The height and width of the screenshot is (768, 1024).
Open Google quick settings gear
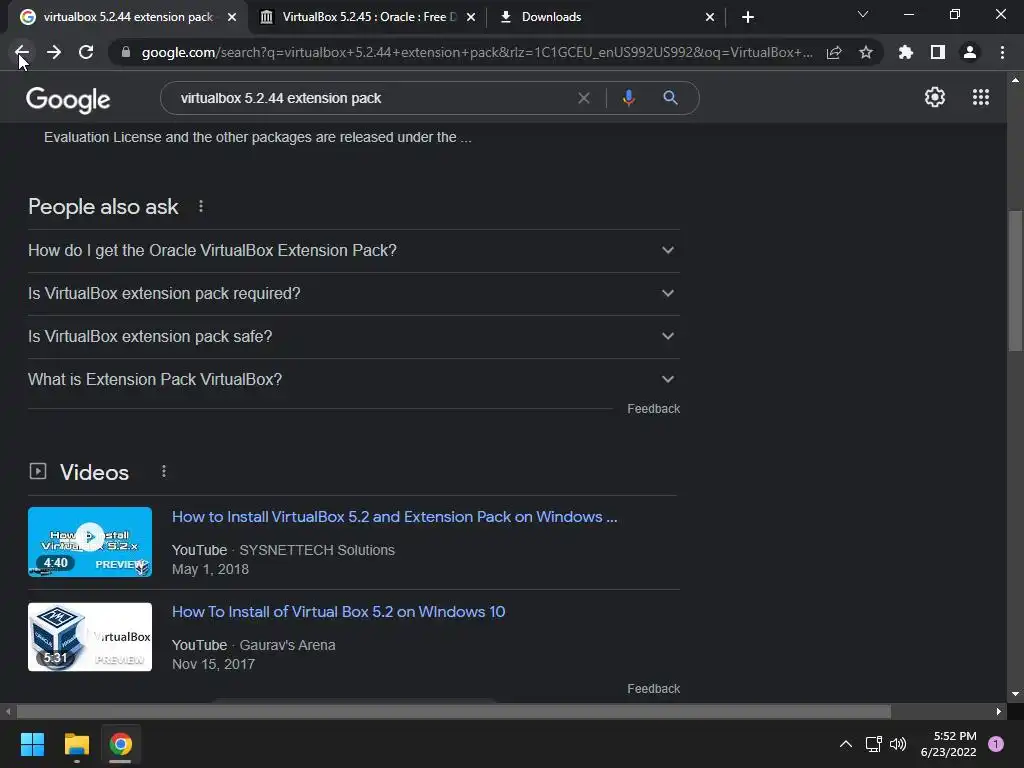[x=935, y=97]
